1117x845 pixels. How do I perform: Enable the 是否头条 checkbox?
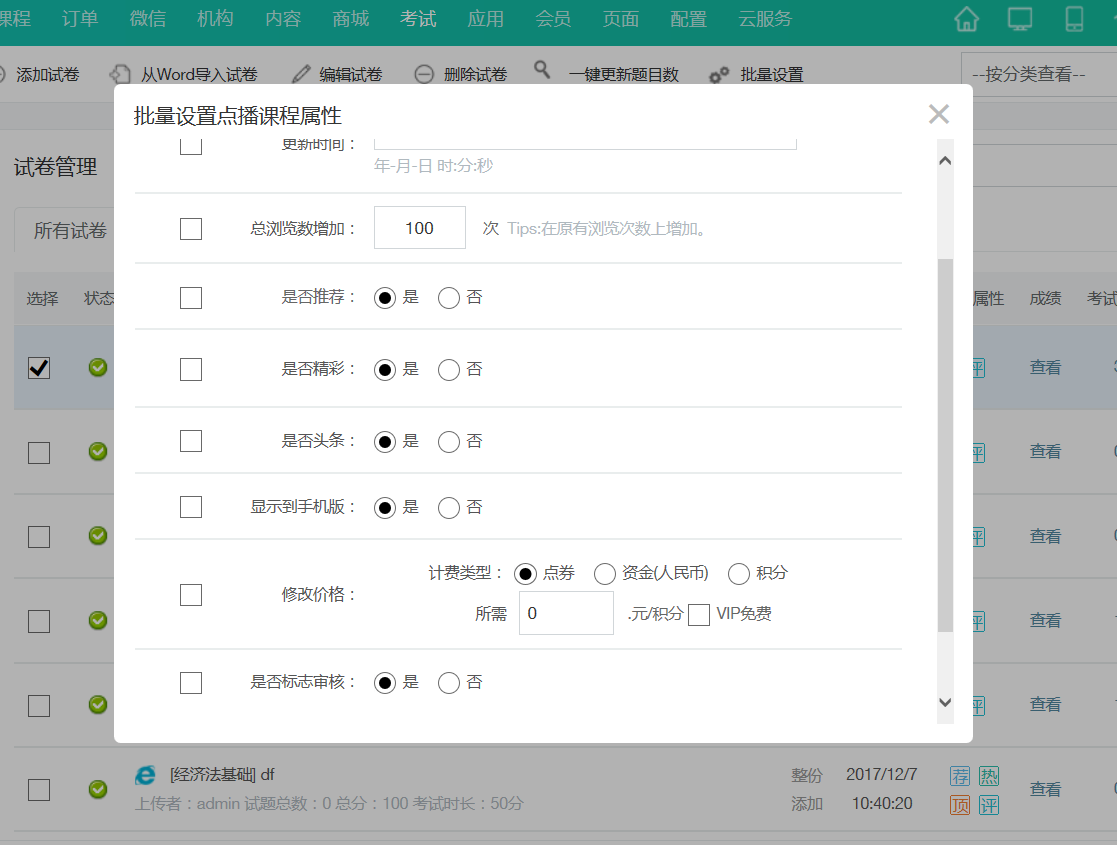191,441
